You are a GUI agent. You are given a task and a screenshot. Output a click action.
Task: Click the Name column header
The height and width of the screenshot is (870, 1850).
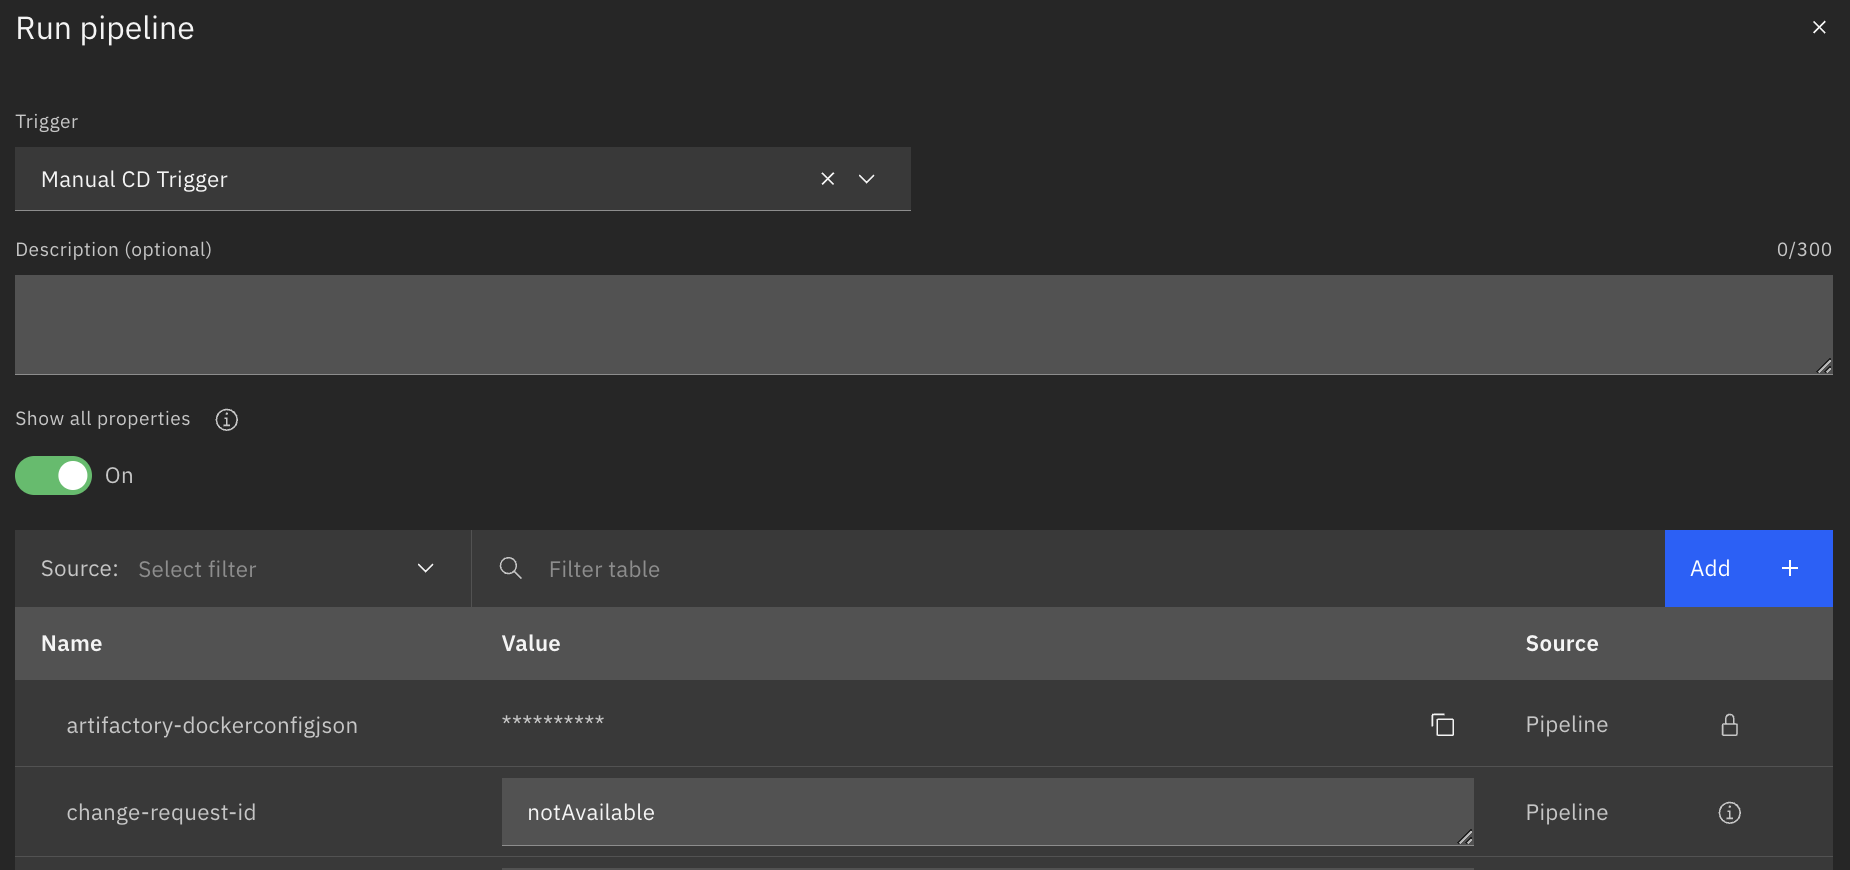point(72,644)
